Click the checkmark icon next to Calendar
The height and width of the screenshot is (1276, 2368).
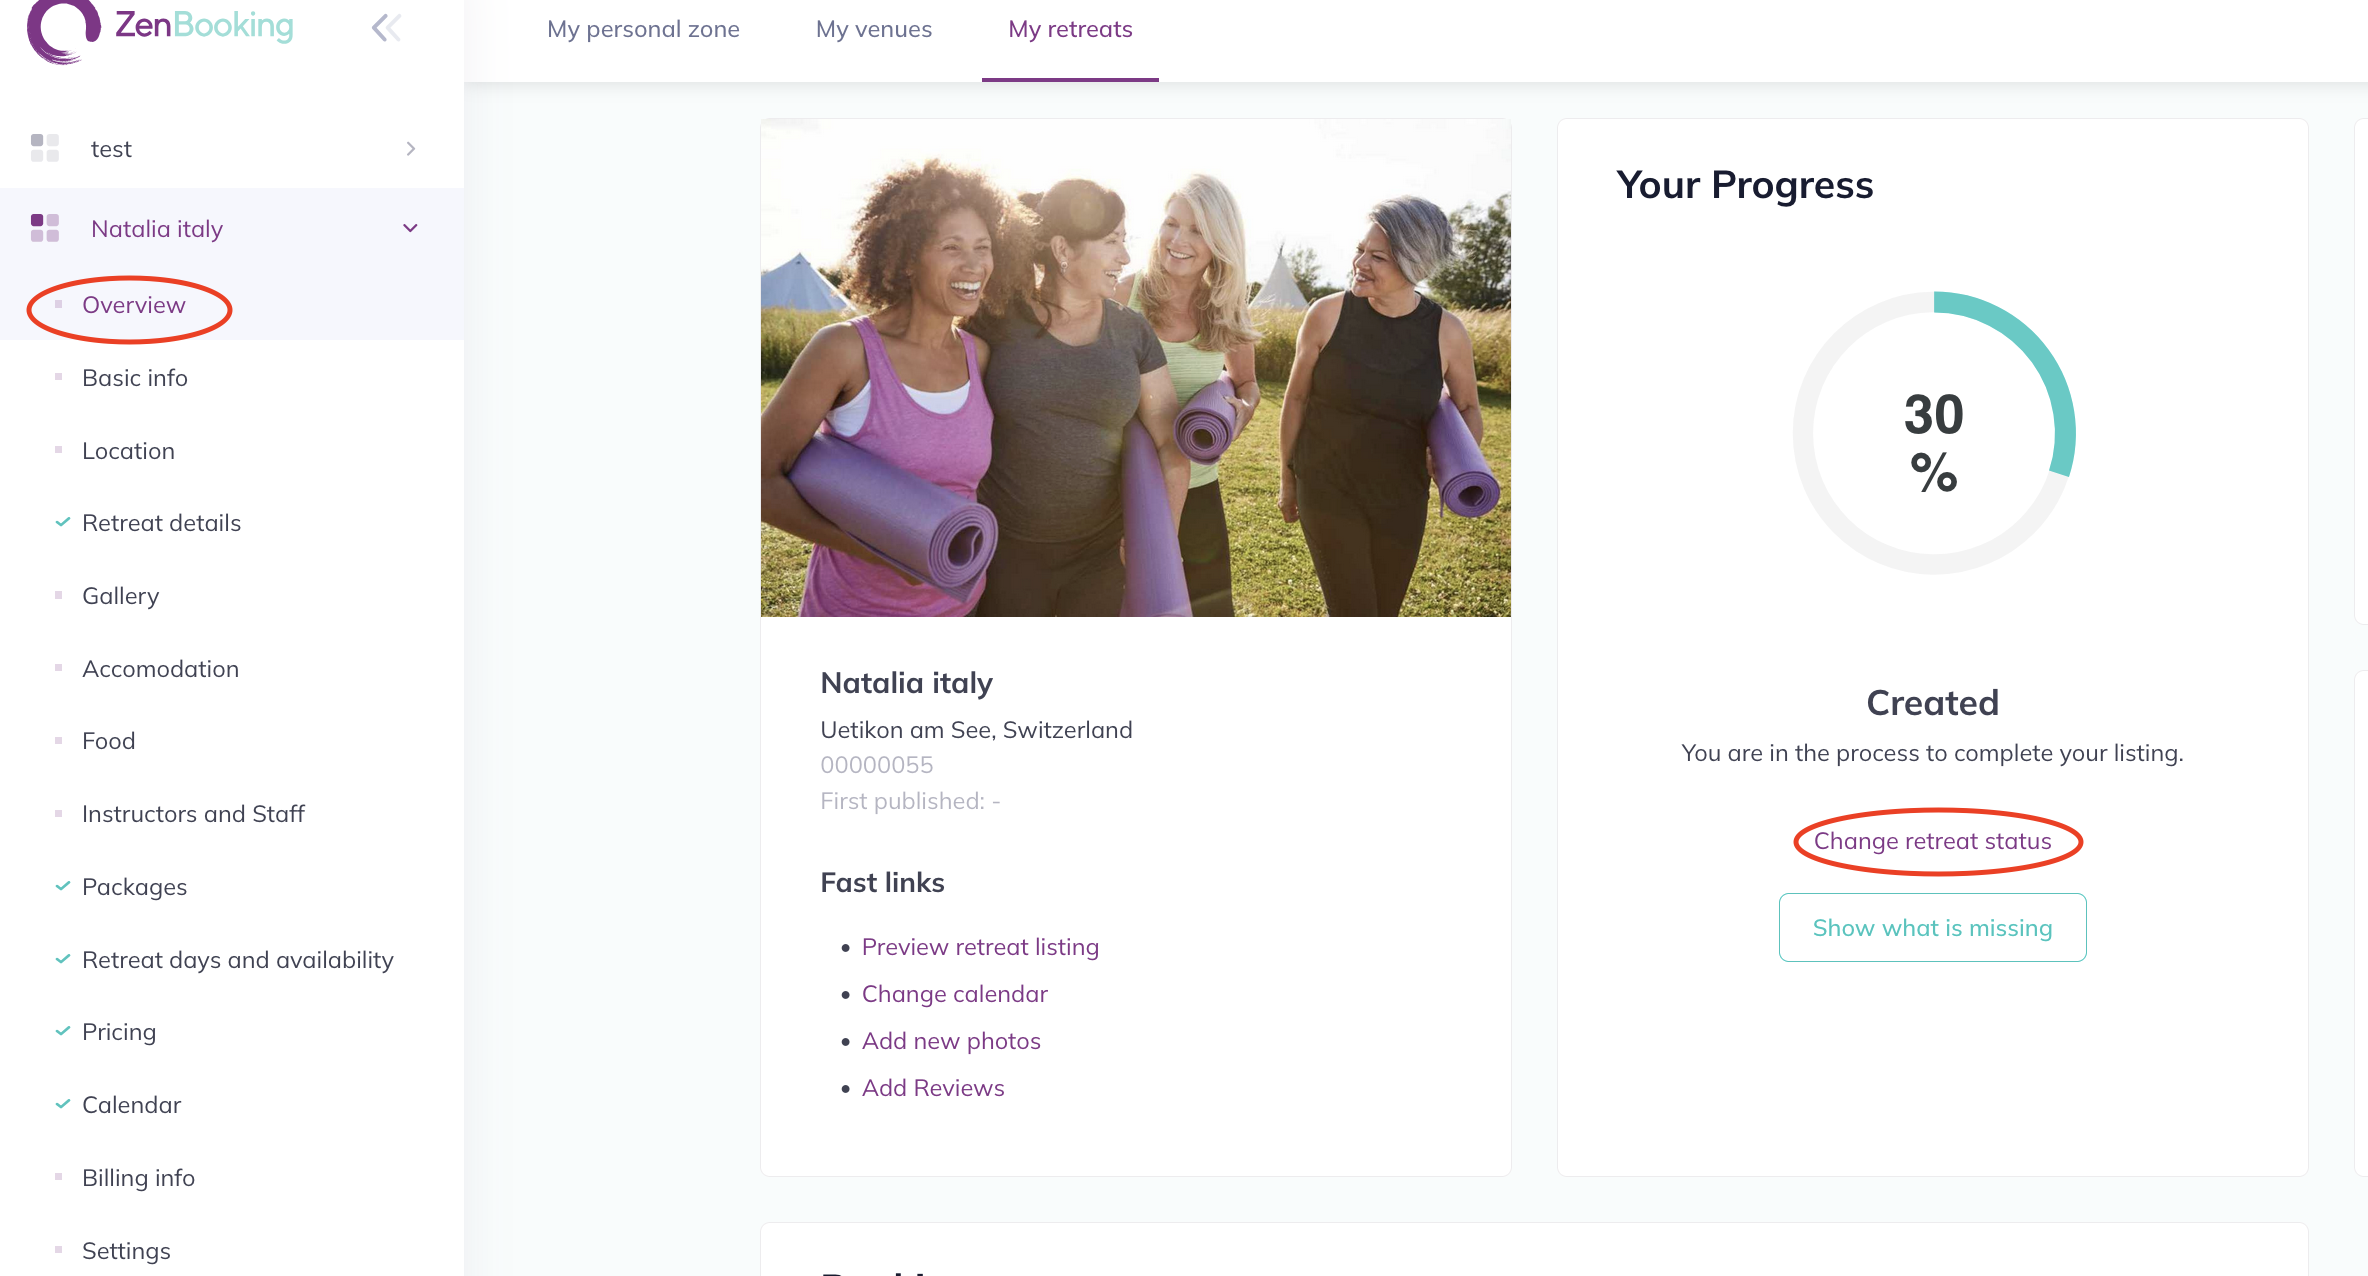pos(62,1104)
